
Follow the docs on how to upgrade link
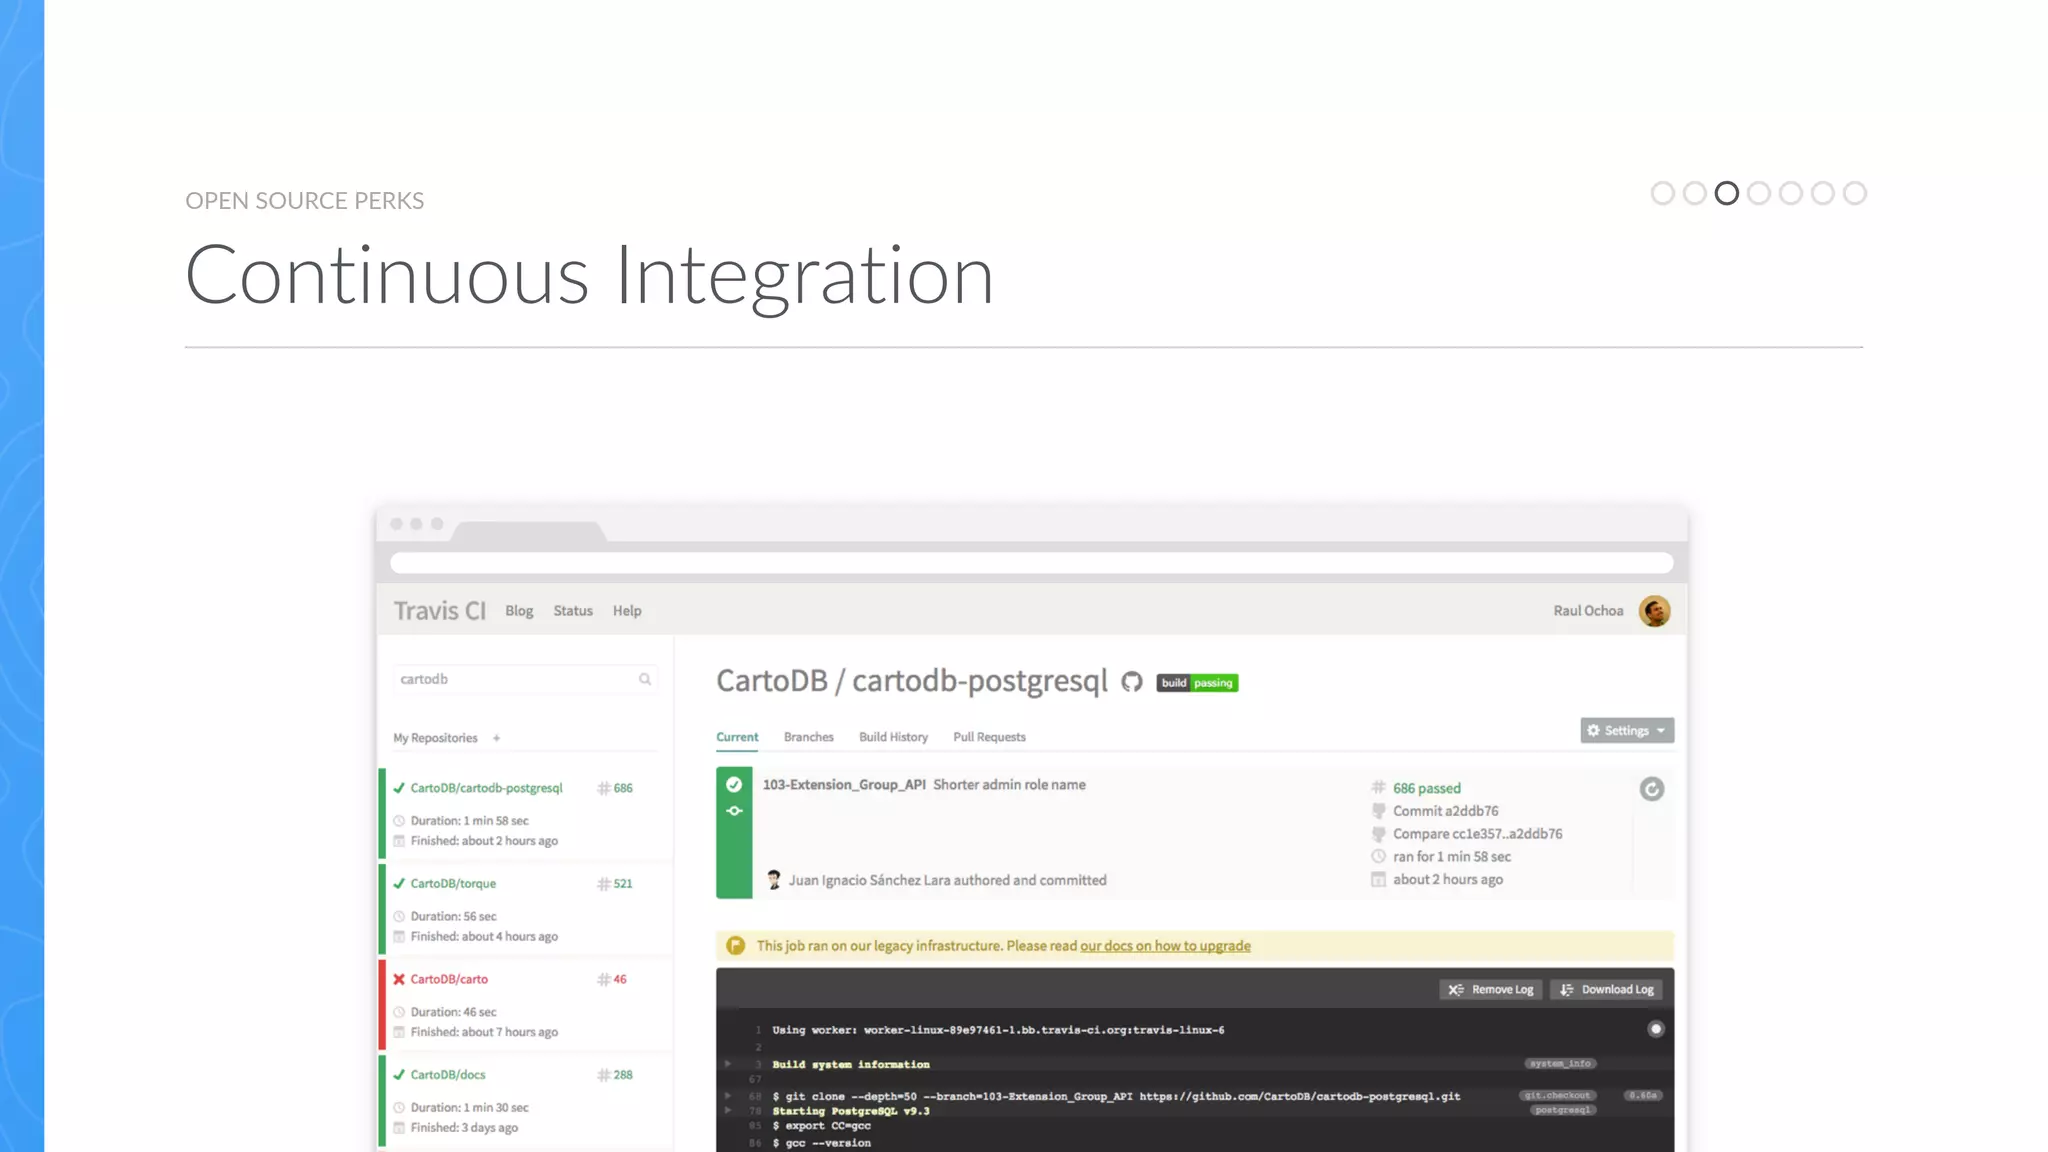click(x=1165, y=946)
